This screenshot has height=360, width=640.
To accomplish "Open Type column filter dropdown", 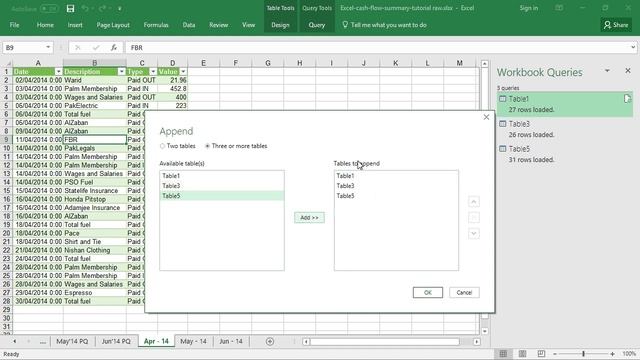I will click(x=153, y=72).
